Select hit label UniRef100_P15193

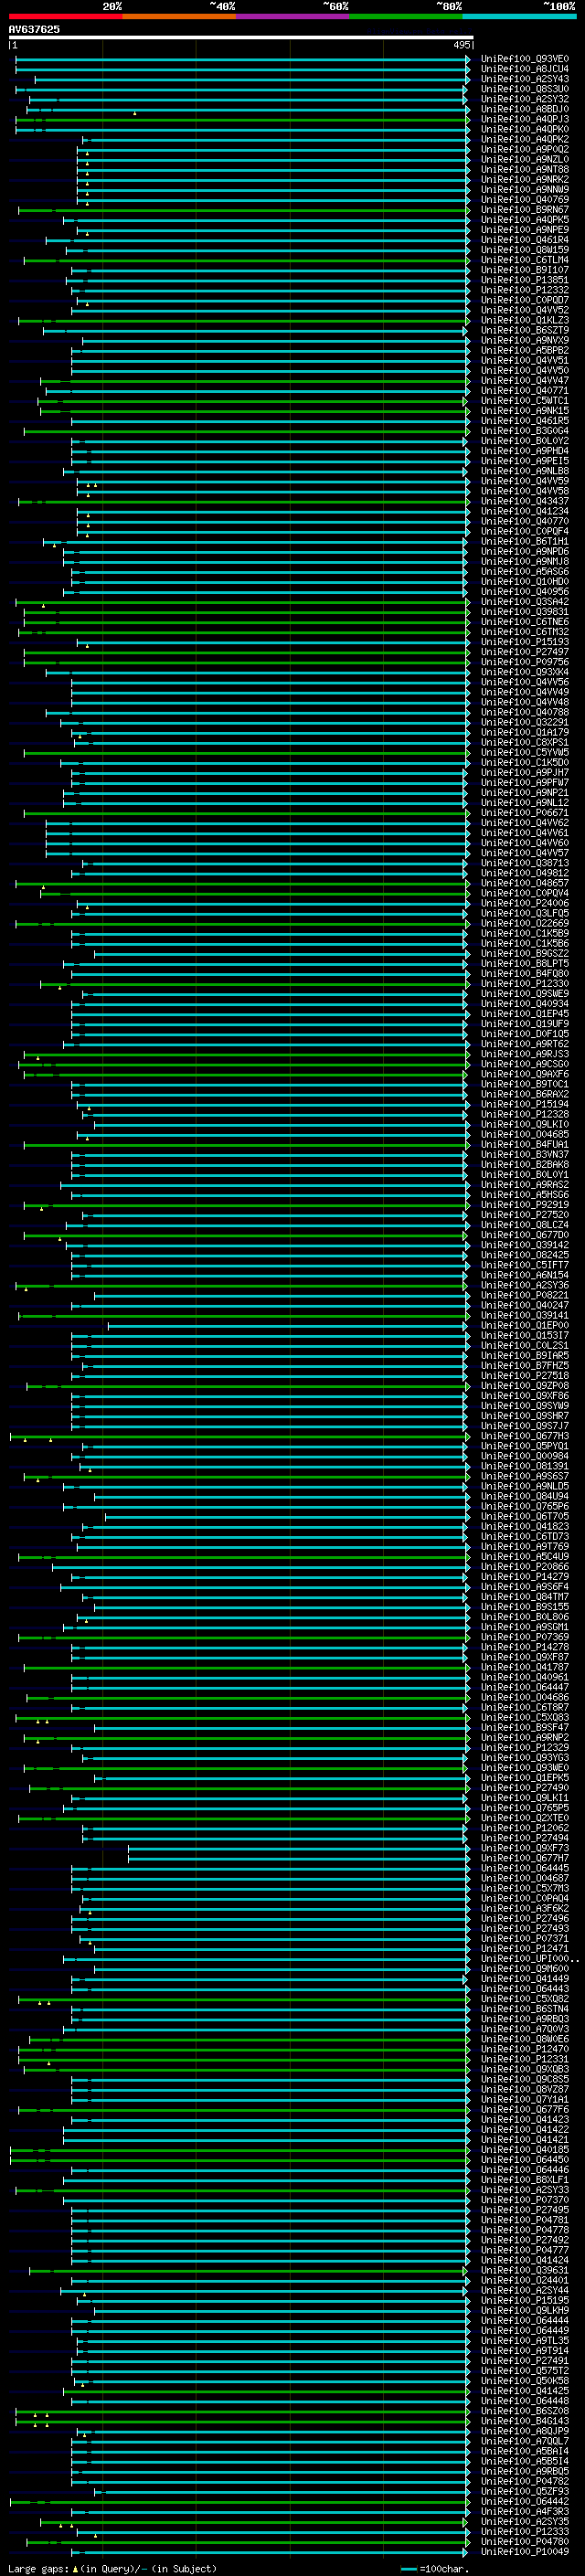click(524, 642)
